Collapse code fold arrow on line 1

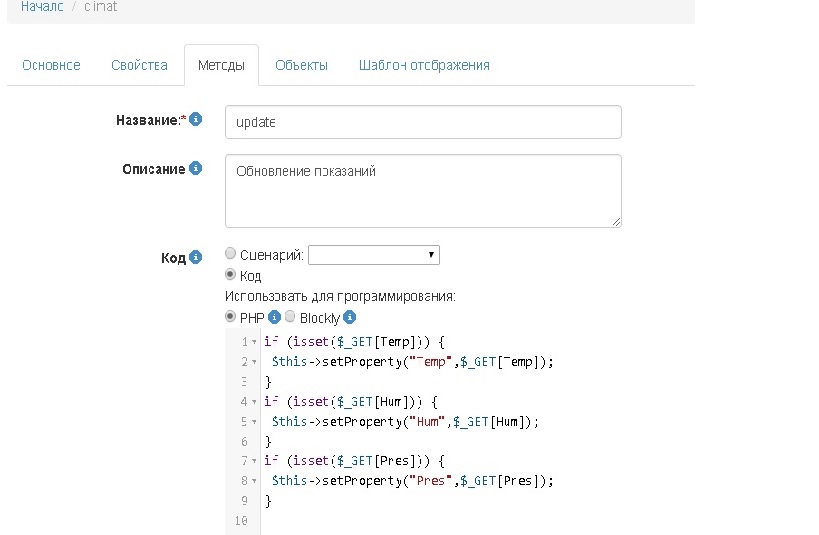(254, 343)
